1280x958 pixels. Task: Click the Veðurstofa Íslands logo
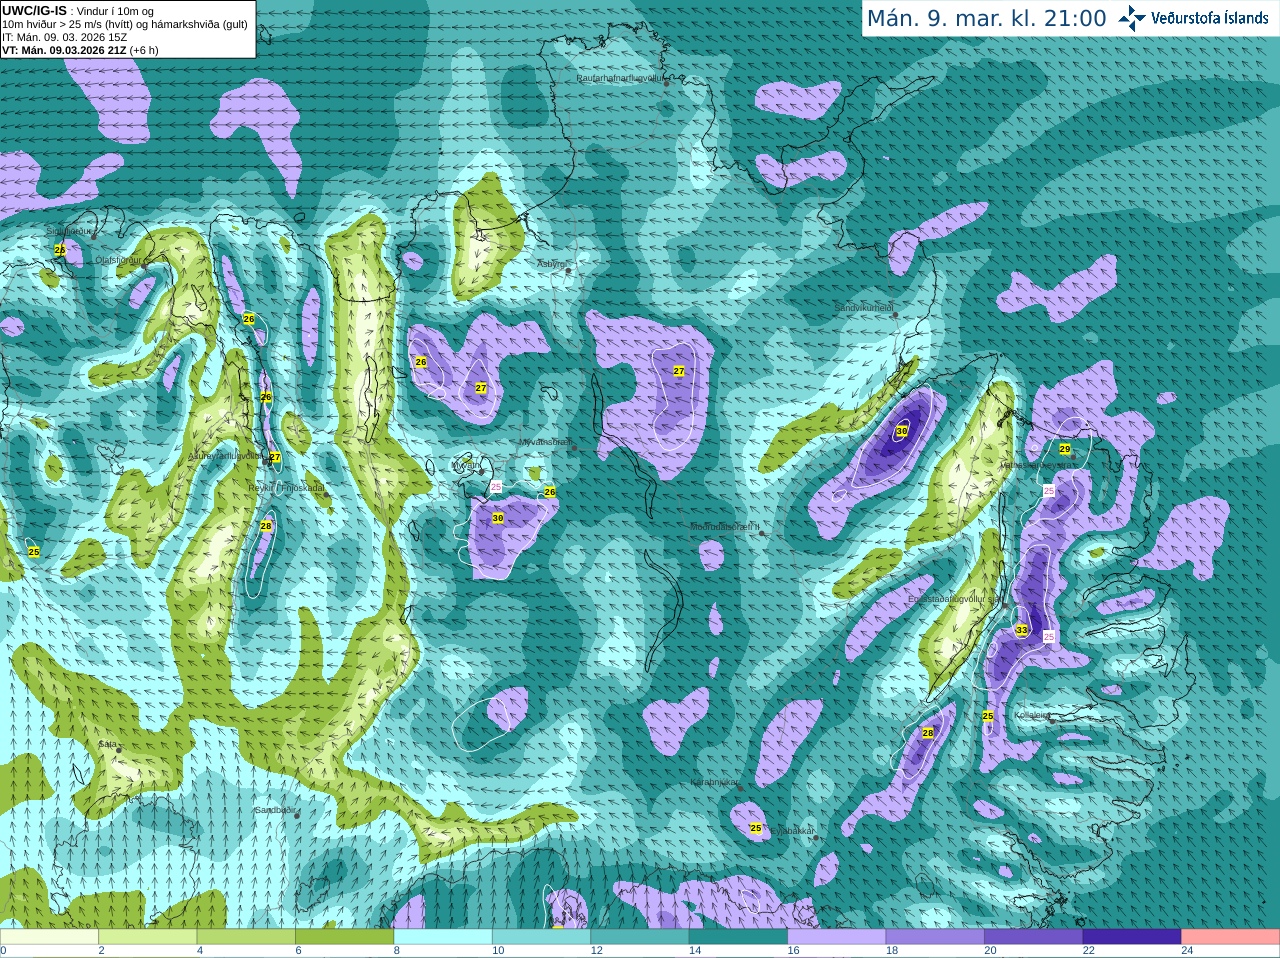(1194, 18)
